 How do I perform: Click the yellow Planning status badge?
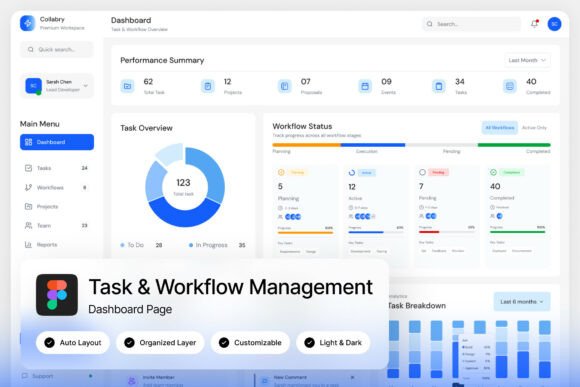tap(297, 172)
